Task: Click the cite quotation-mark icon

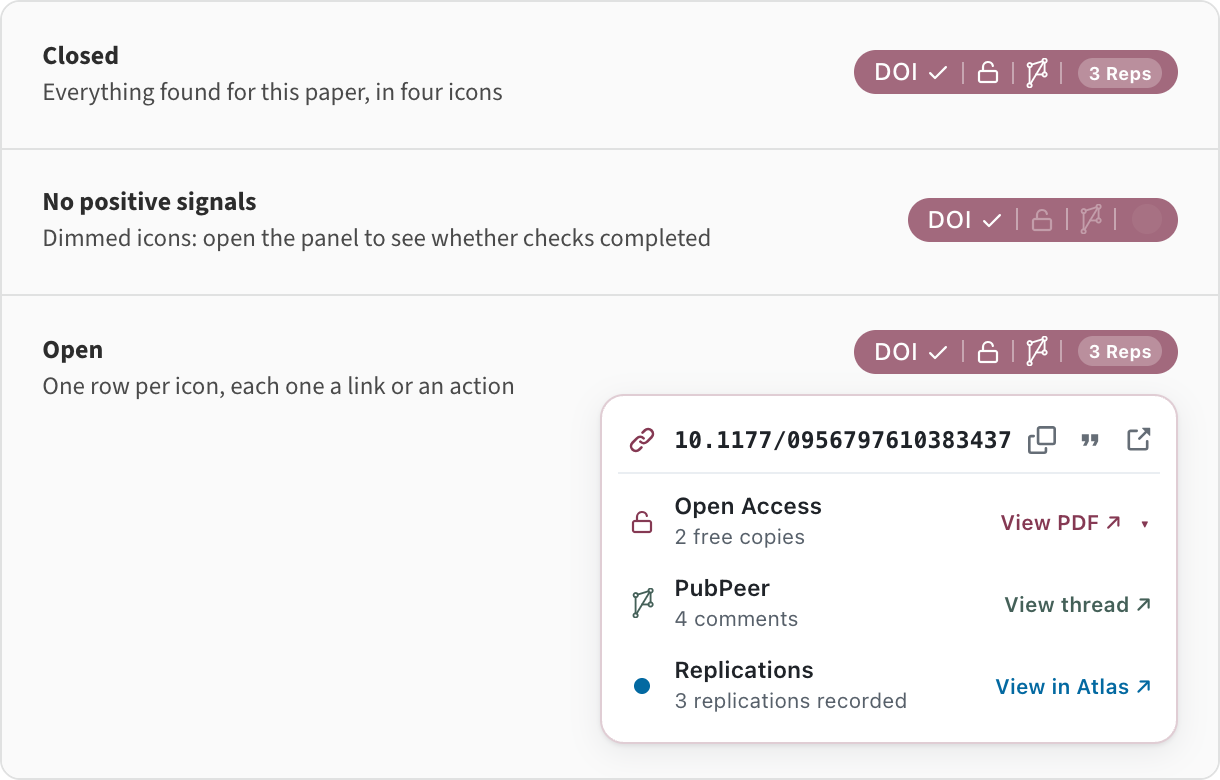Action: click(x=1090, y=440)
